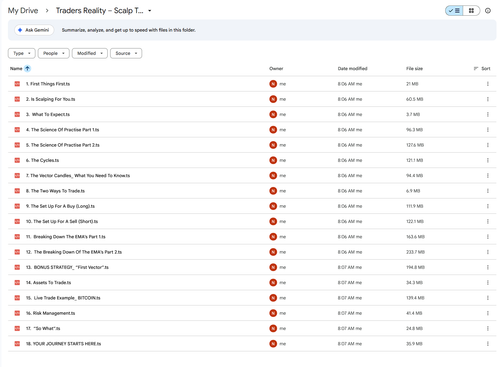Open the People filter dropdown
Image resolution: width=500 pixels, height=367 pixels.
click(54, 53)
